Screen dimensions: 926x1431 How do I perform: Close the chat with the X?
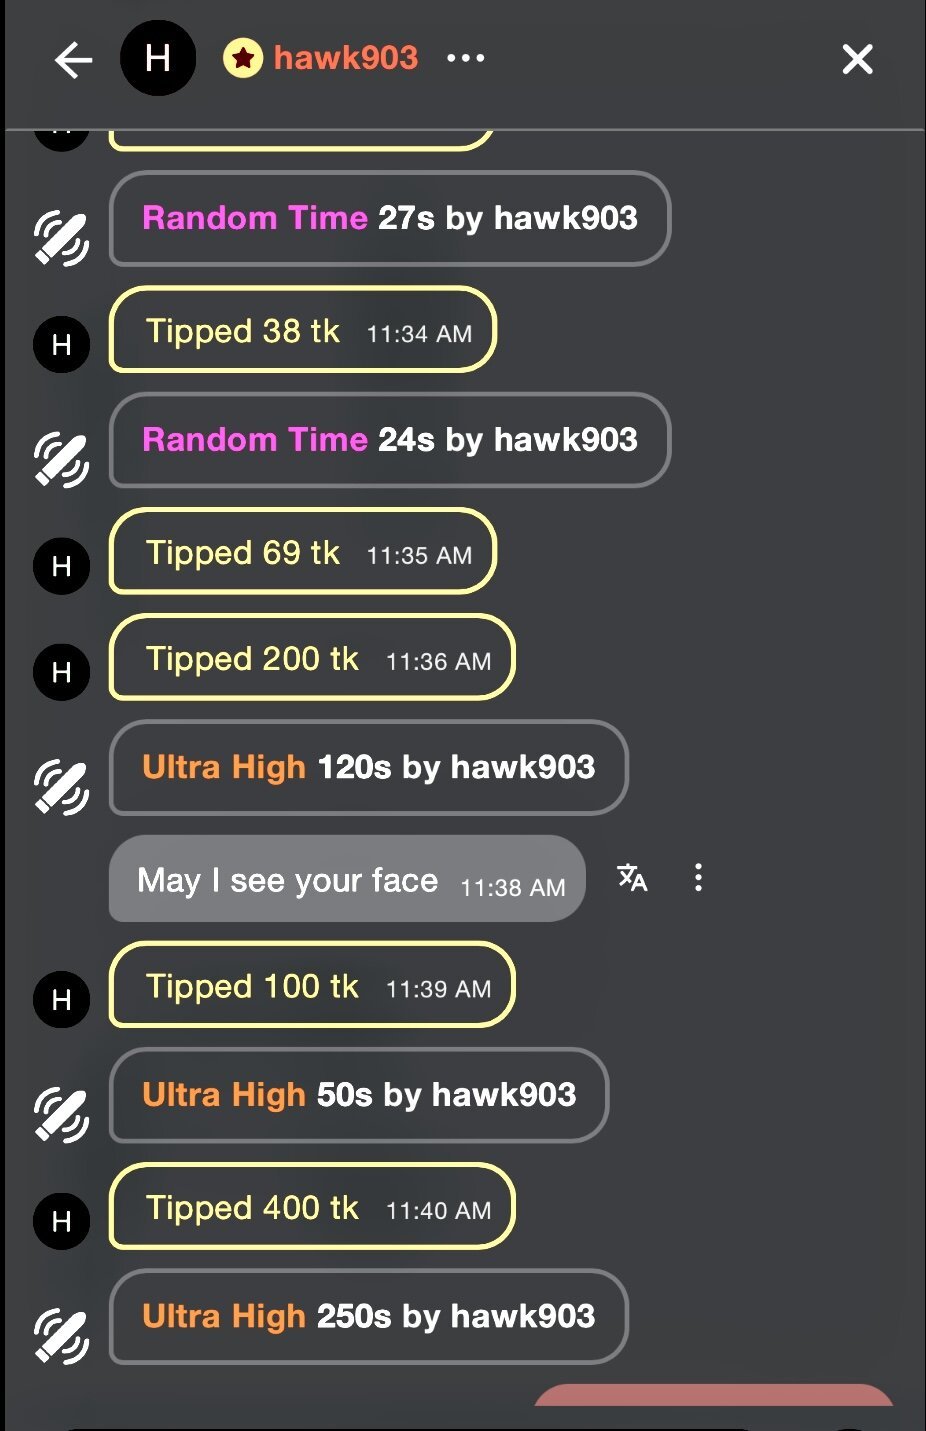857,60
